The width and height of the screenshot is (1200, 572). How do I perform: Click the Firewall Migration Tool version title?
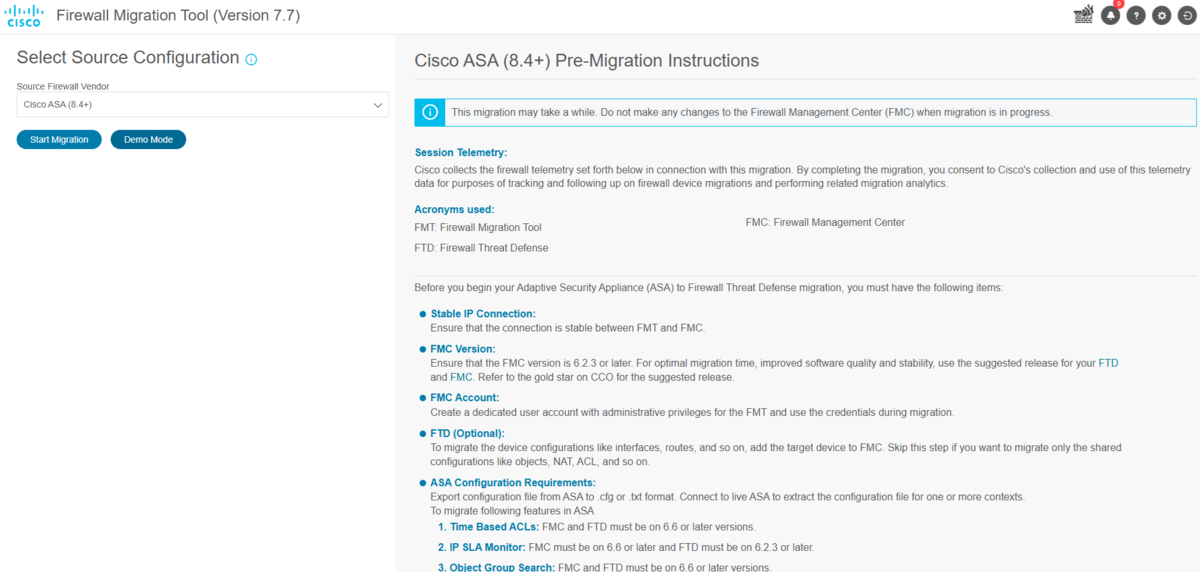point(178,16)
